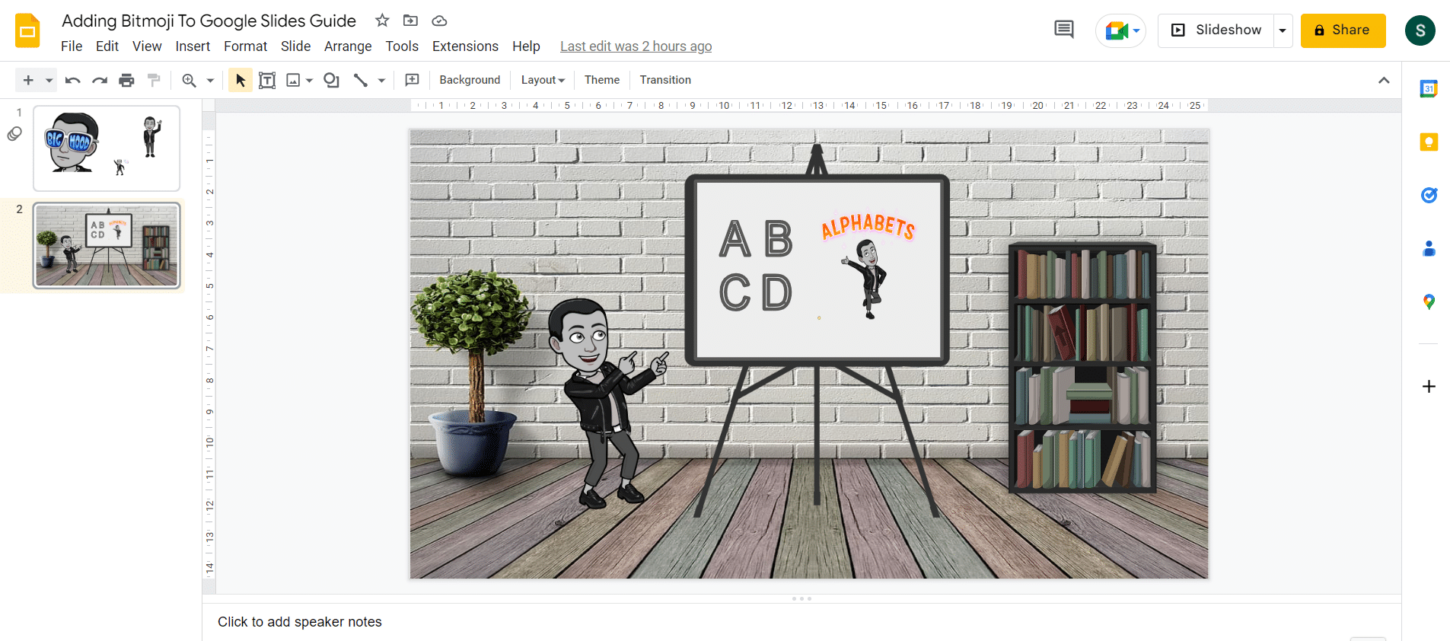Image resolution: width=1450 pixels, height=641 pixels.
Task: Select the Zoom tool
Action: coord(190,80)
